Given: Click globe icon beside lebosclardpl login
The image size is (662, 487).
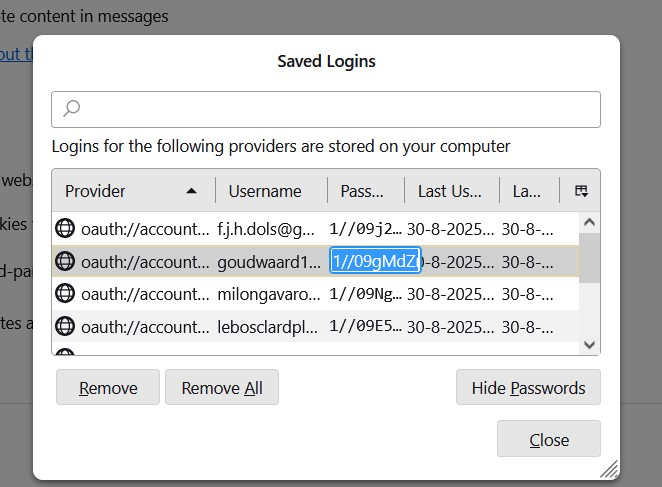Looking at the screenshot, I should pyautogui.click(x=65, y=325).
